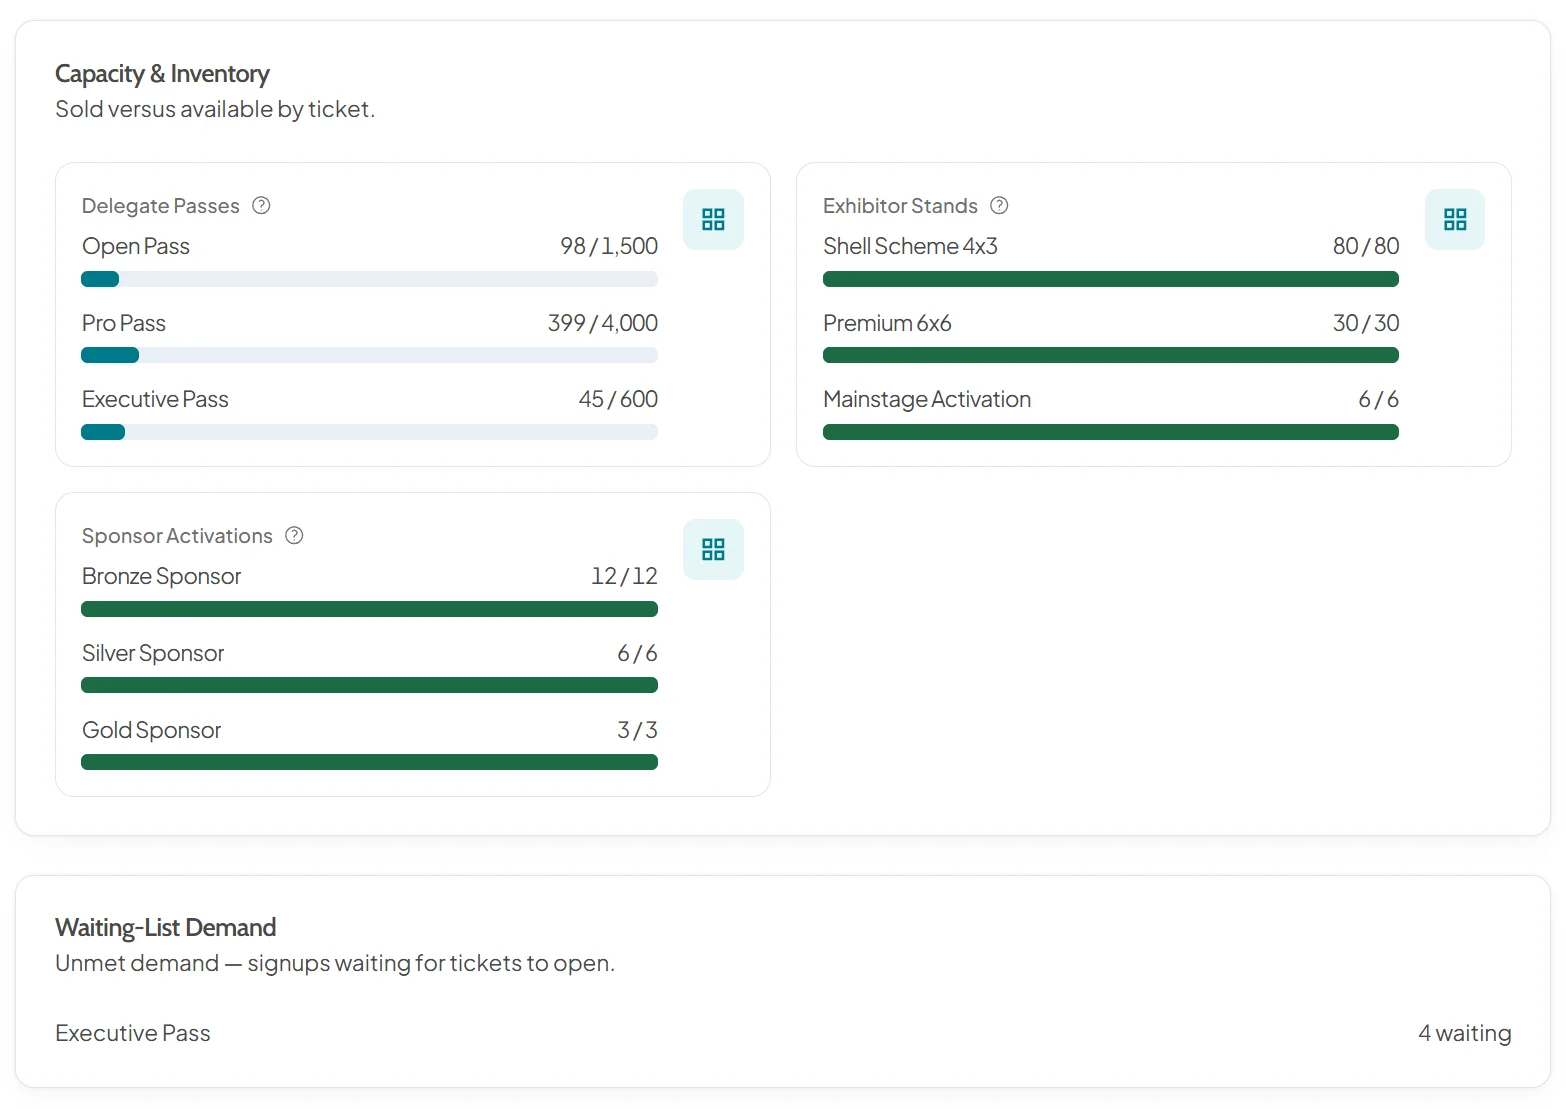Select the 'Open Pass' label
Viewport: 1566px width, 1109px height.
pyautogui.click(x=136, y=246)
